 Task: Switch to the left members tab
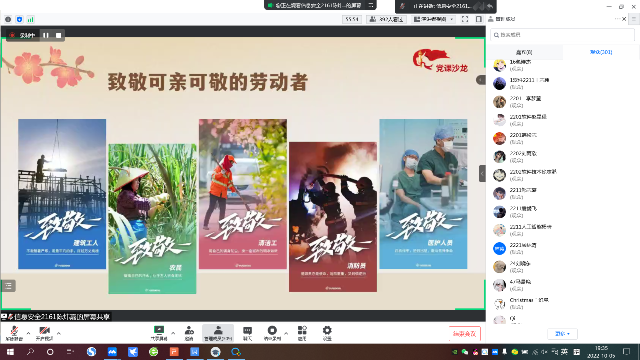pyautogui.click(x=524, y=52)
